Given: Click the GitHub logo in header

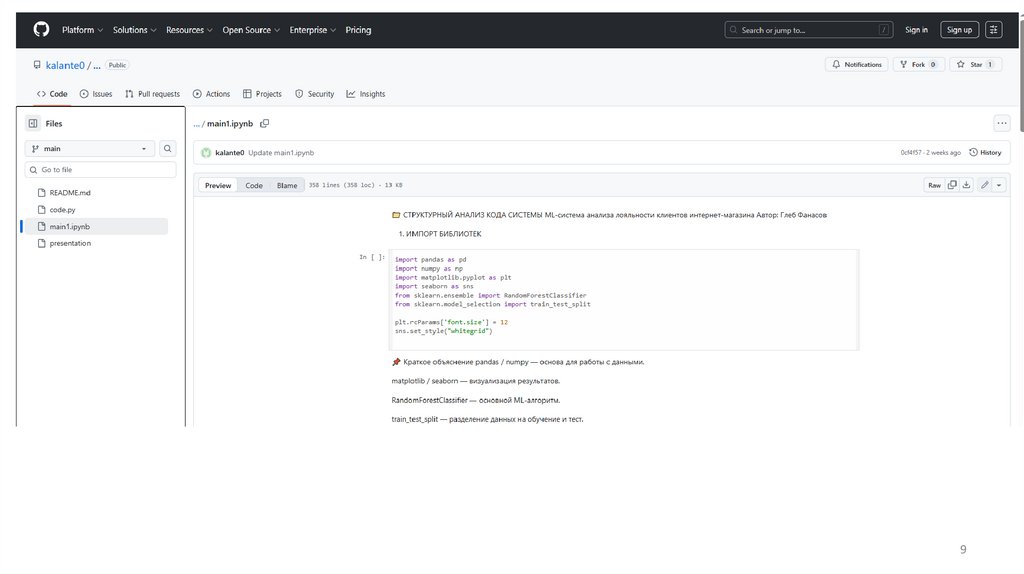Looking at the screenshot, I should tap(41, 30).
